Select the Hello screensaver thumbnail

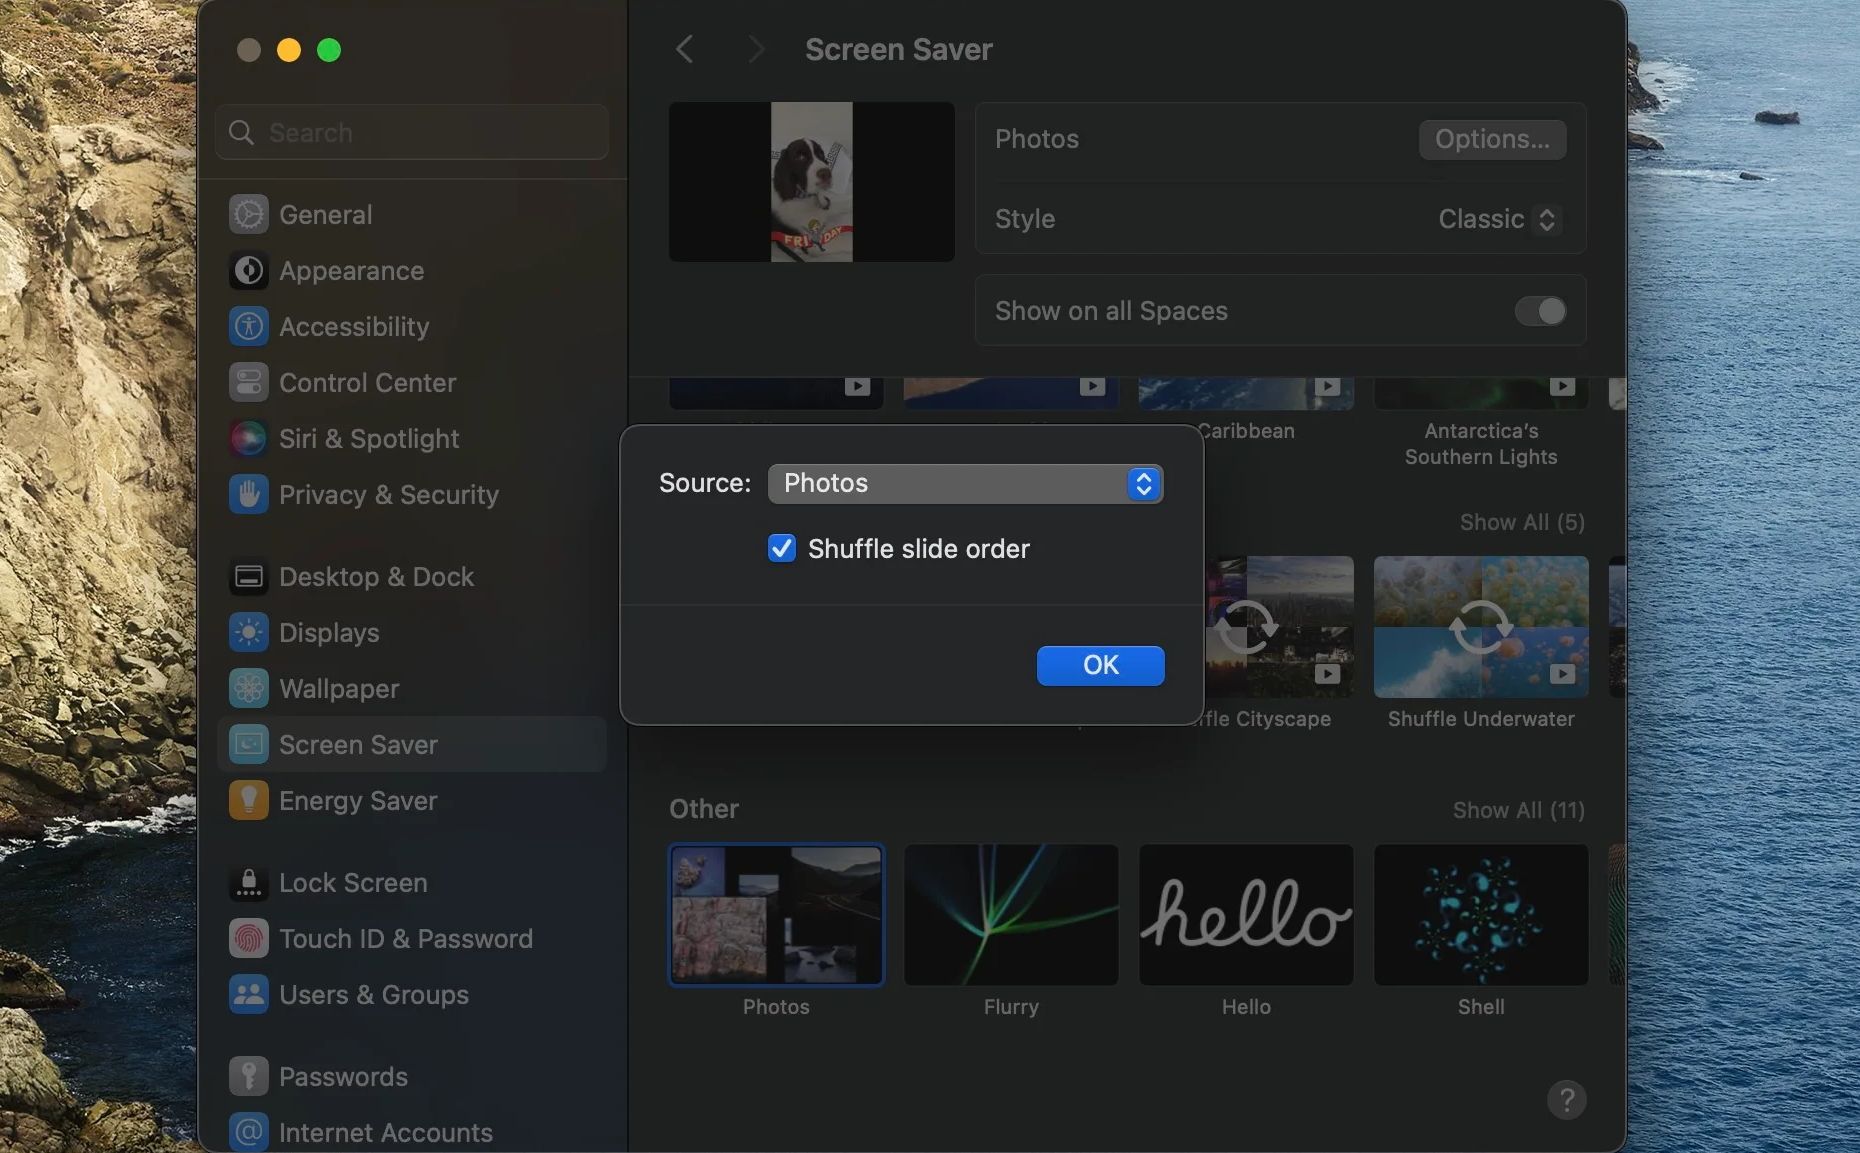[x=1245, y=915]
